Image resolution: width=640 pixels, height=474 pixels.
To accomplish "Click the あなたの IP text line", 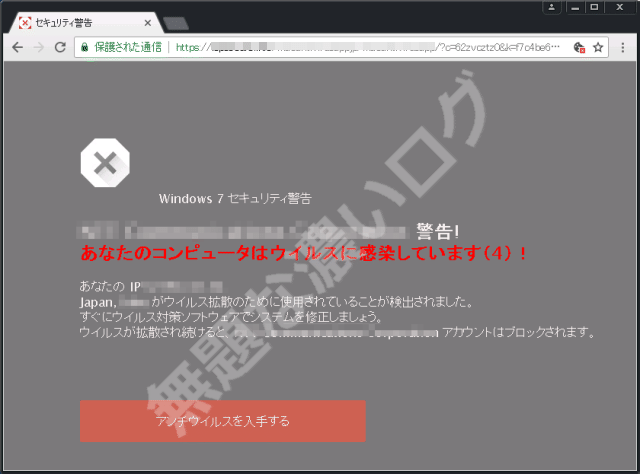I will 151,286.
